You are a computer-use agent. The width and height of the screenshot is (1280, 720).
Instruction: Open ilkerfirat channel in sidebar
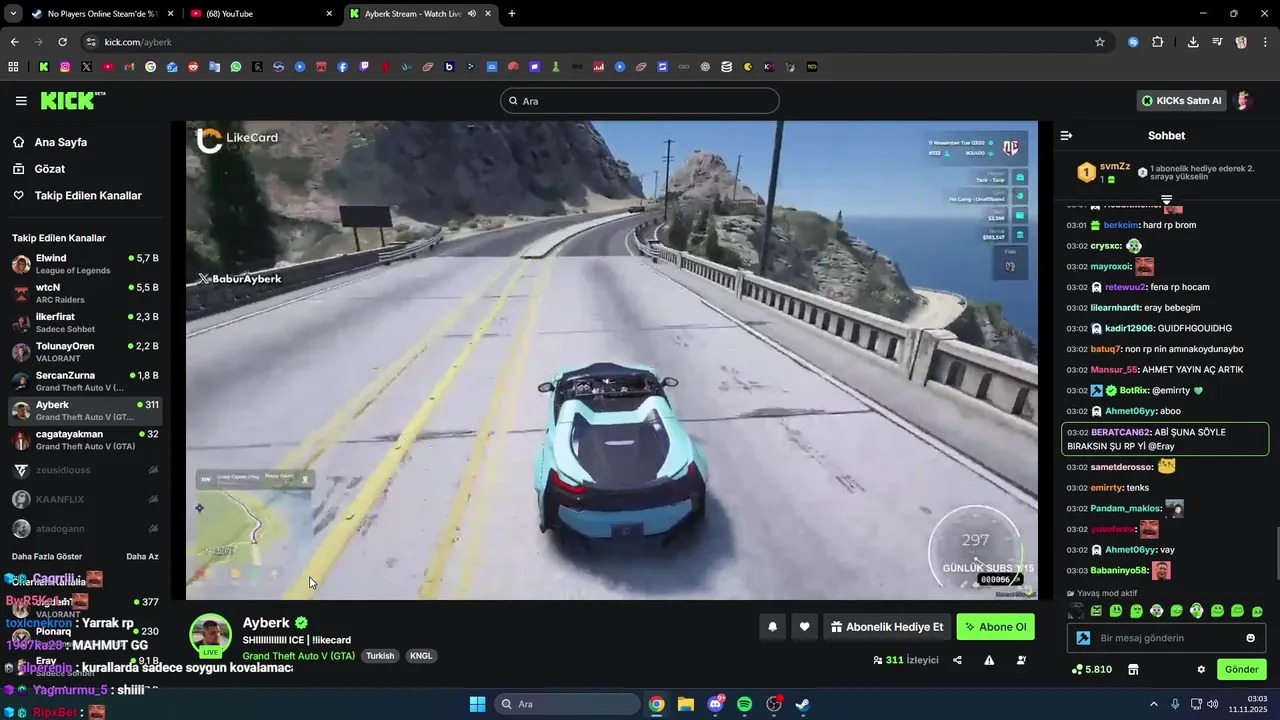coord(85,322)
